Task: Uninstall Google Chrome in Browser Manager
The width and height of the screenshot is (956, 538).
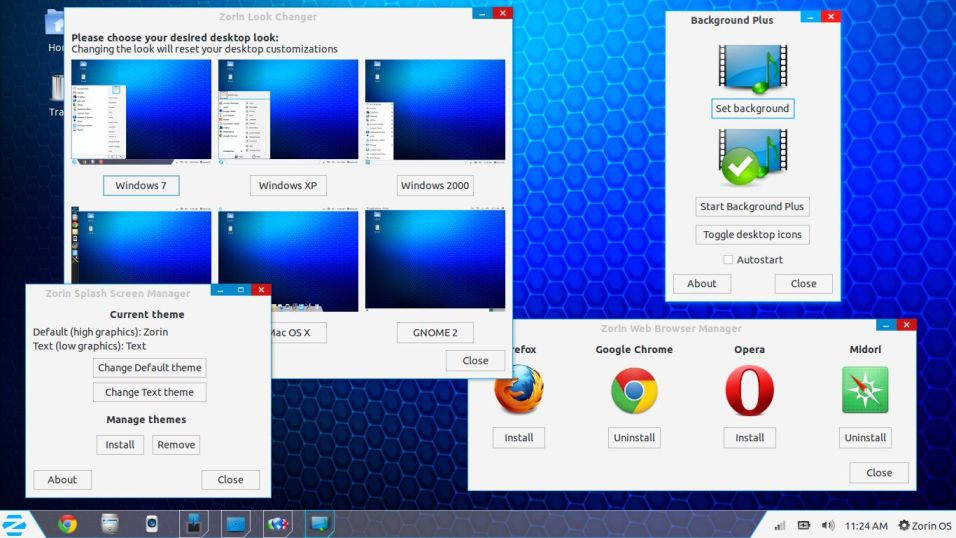Action: pos(634,437)
